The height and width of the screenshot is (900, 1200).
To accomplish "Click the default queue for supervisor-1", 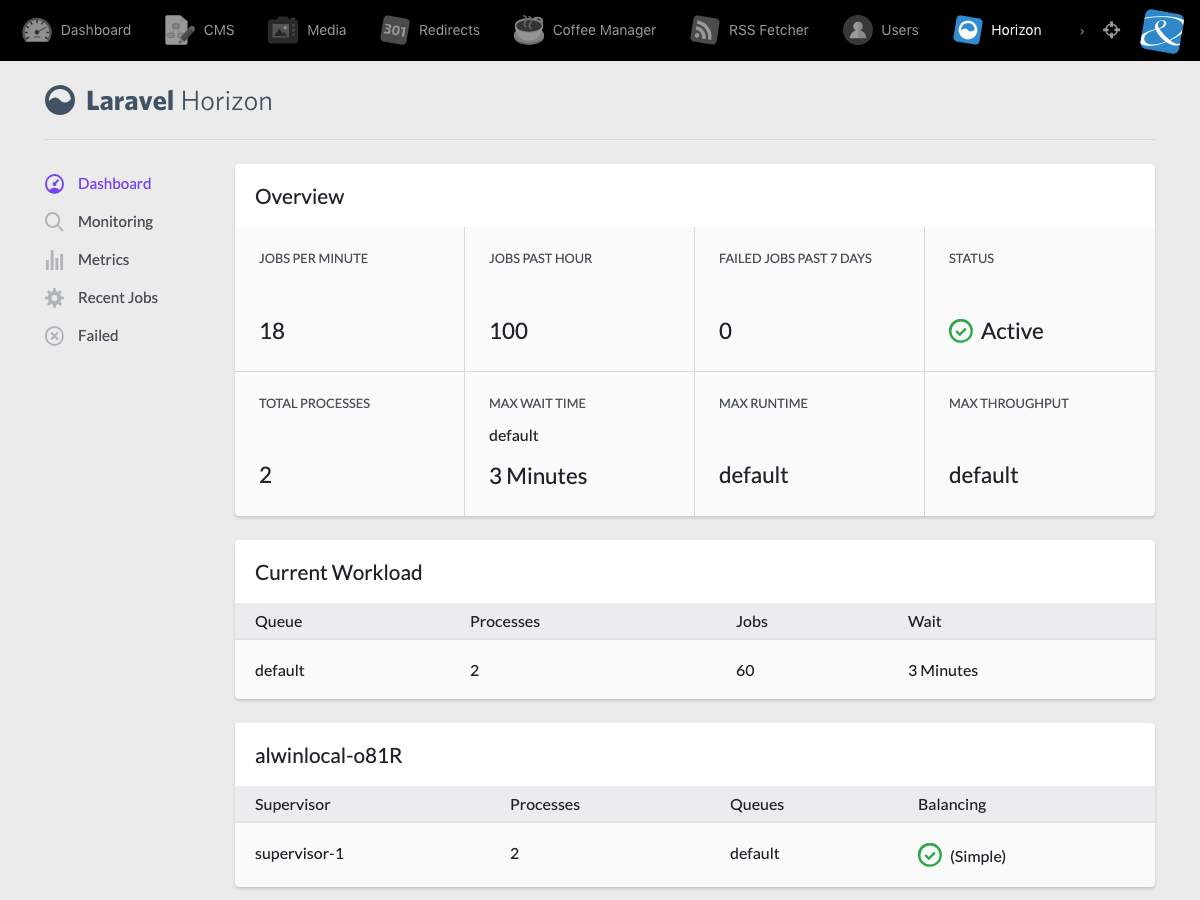I will pyautogui.click(x=755, y=854).
